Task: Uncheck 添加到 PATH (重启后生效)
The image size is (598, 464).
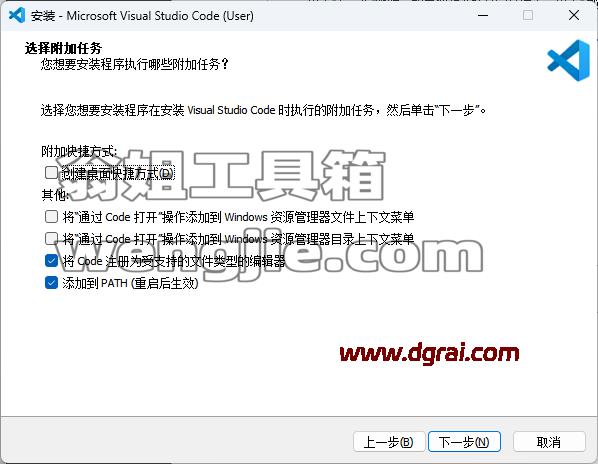Action: [x=51, y=283]
